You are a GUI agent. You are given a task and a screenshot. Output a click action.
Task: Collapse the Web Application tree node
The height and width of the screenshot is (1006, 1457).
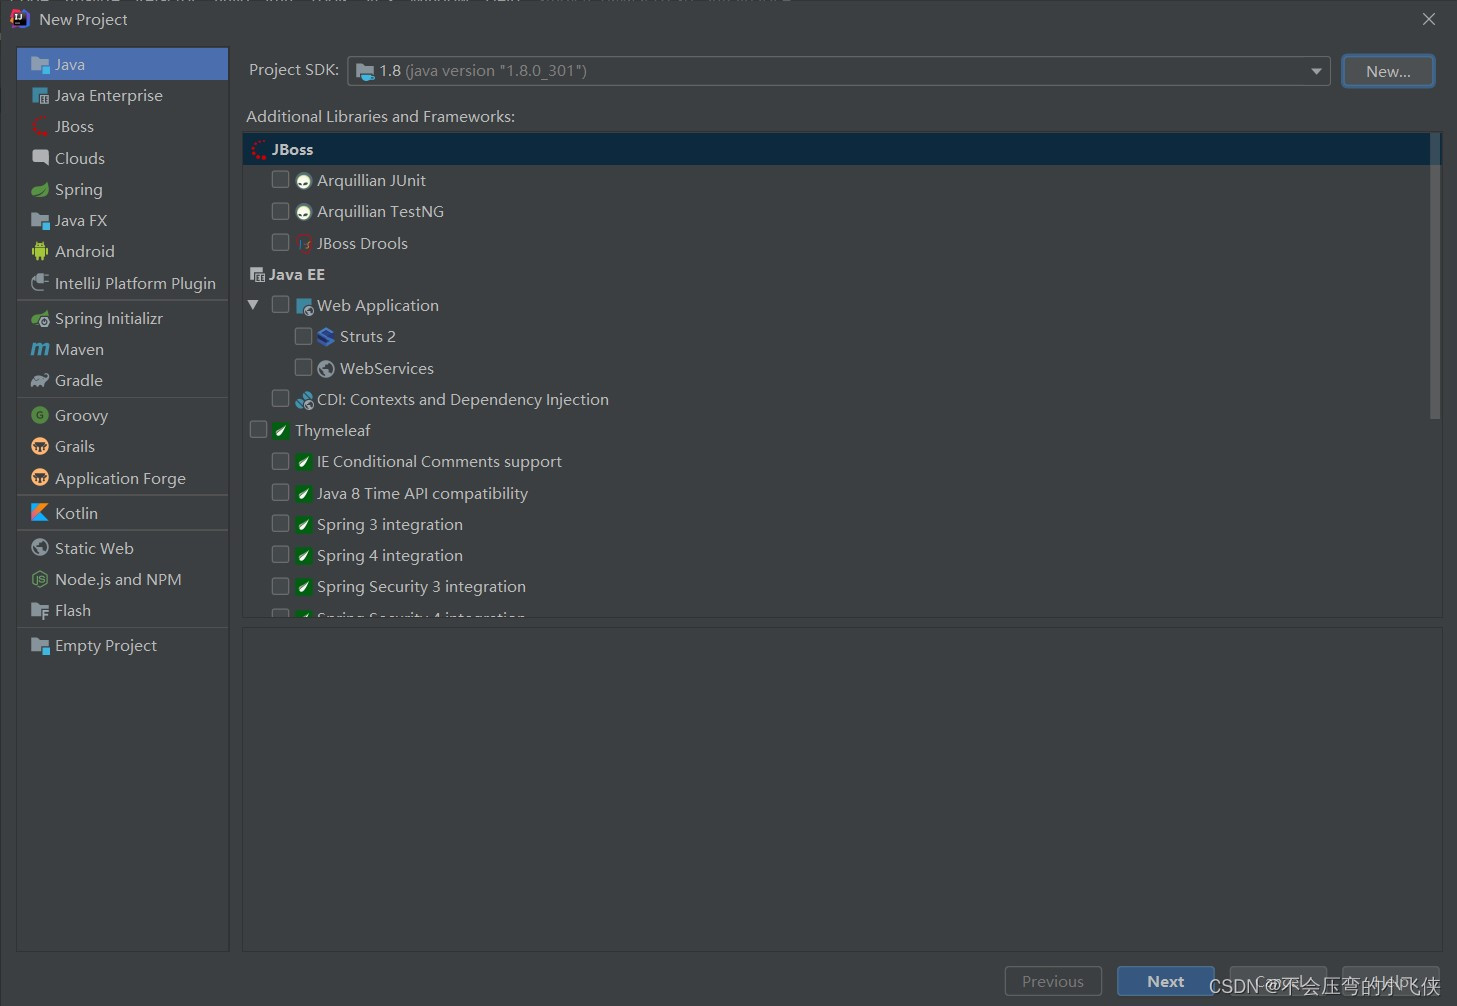(253, 305)
